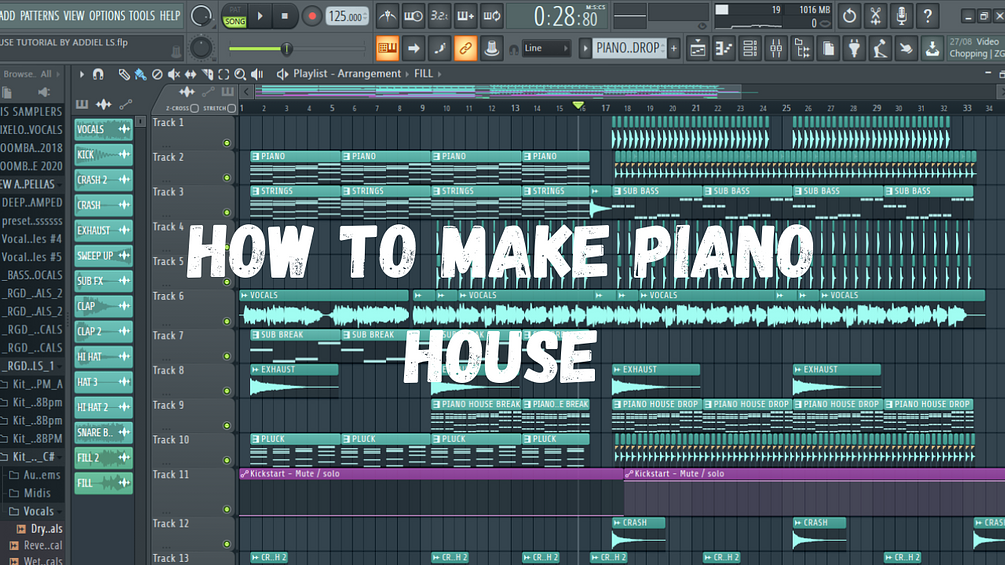Image resolution: width=1005 pixels, height=565 pixels.
Task: Open the Mixer icon
Action: click(x=776, y=48)
